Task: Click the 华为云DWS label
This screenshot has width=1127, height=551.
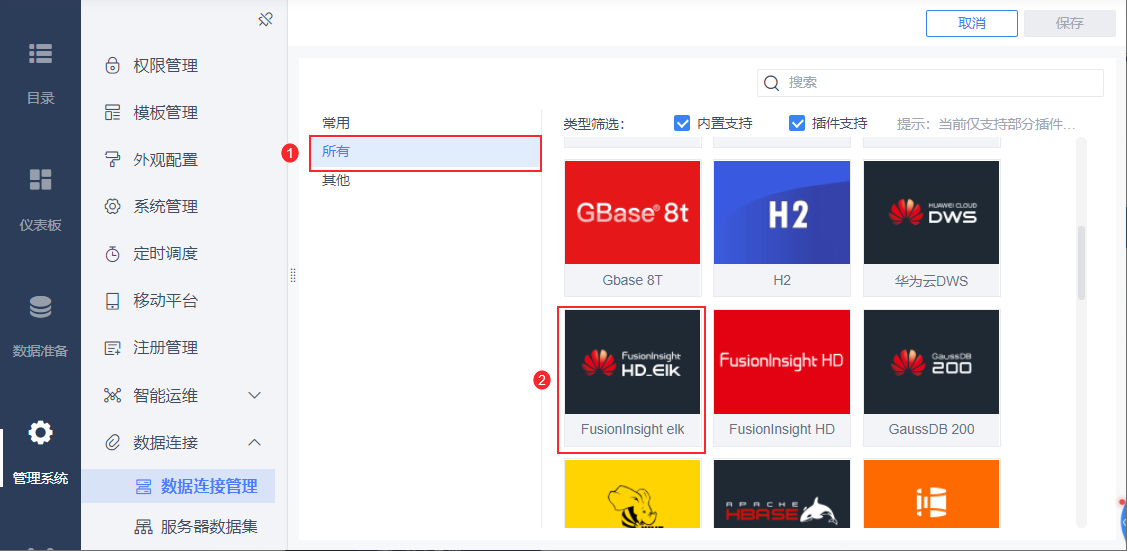Action: tap(932, 281)
